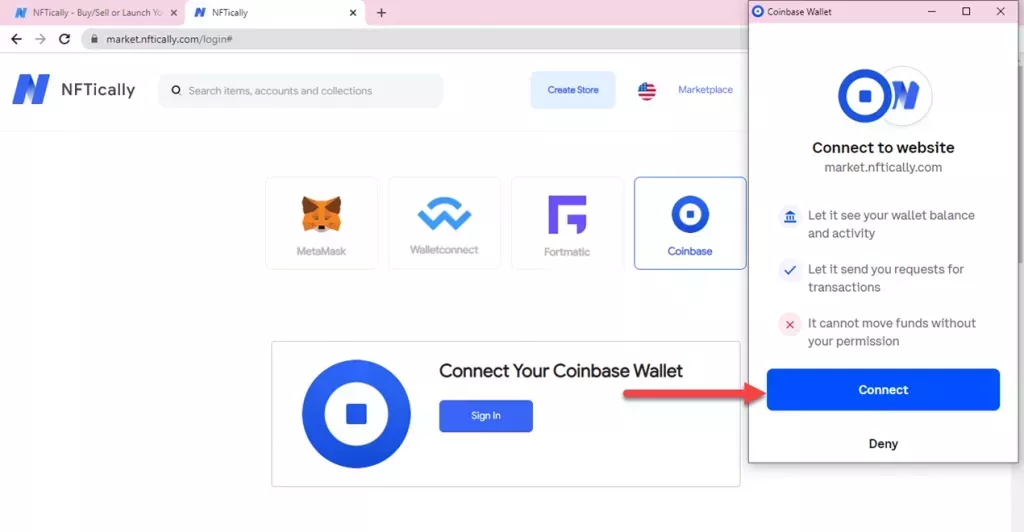Focus the search items and collections field
The height and width of the screenshot is (532, 1024).
(300, 91)
